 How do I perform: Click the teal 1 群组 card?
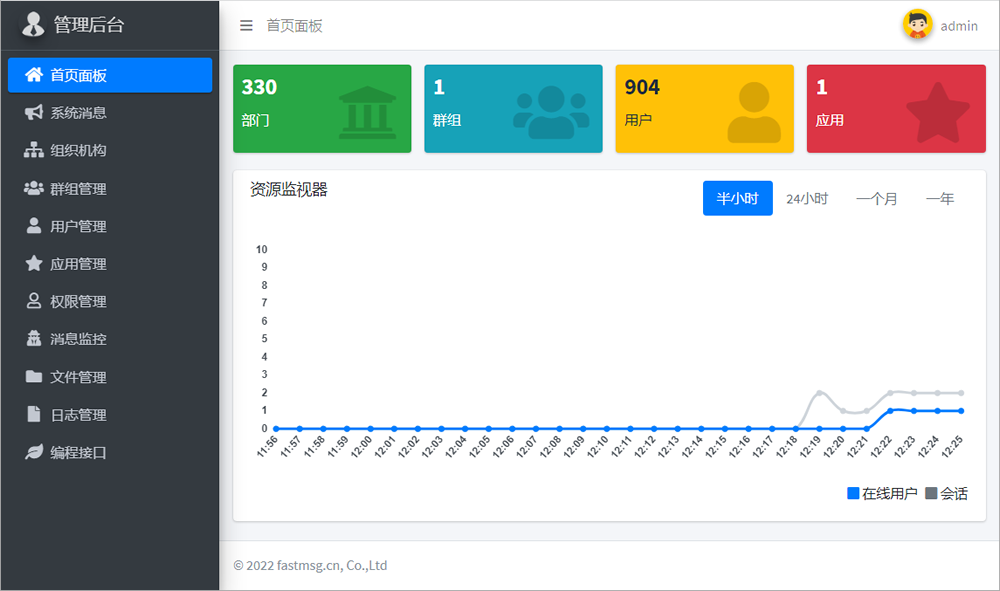coord(513,108)
